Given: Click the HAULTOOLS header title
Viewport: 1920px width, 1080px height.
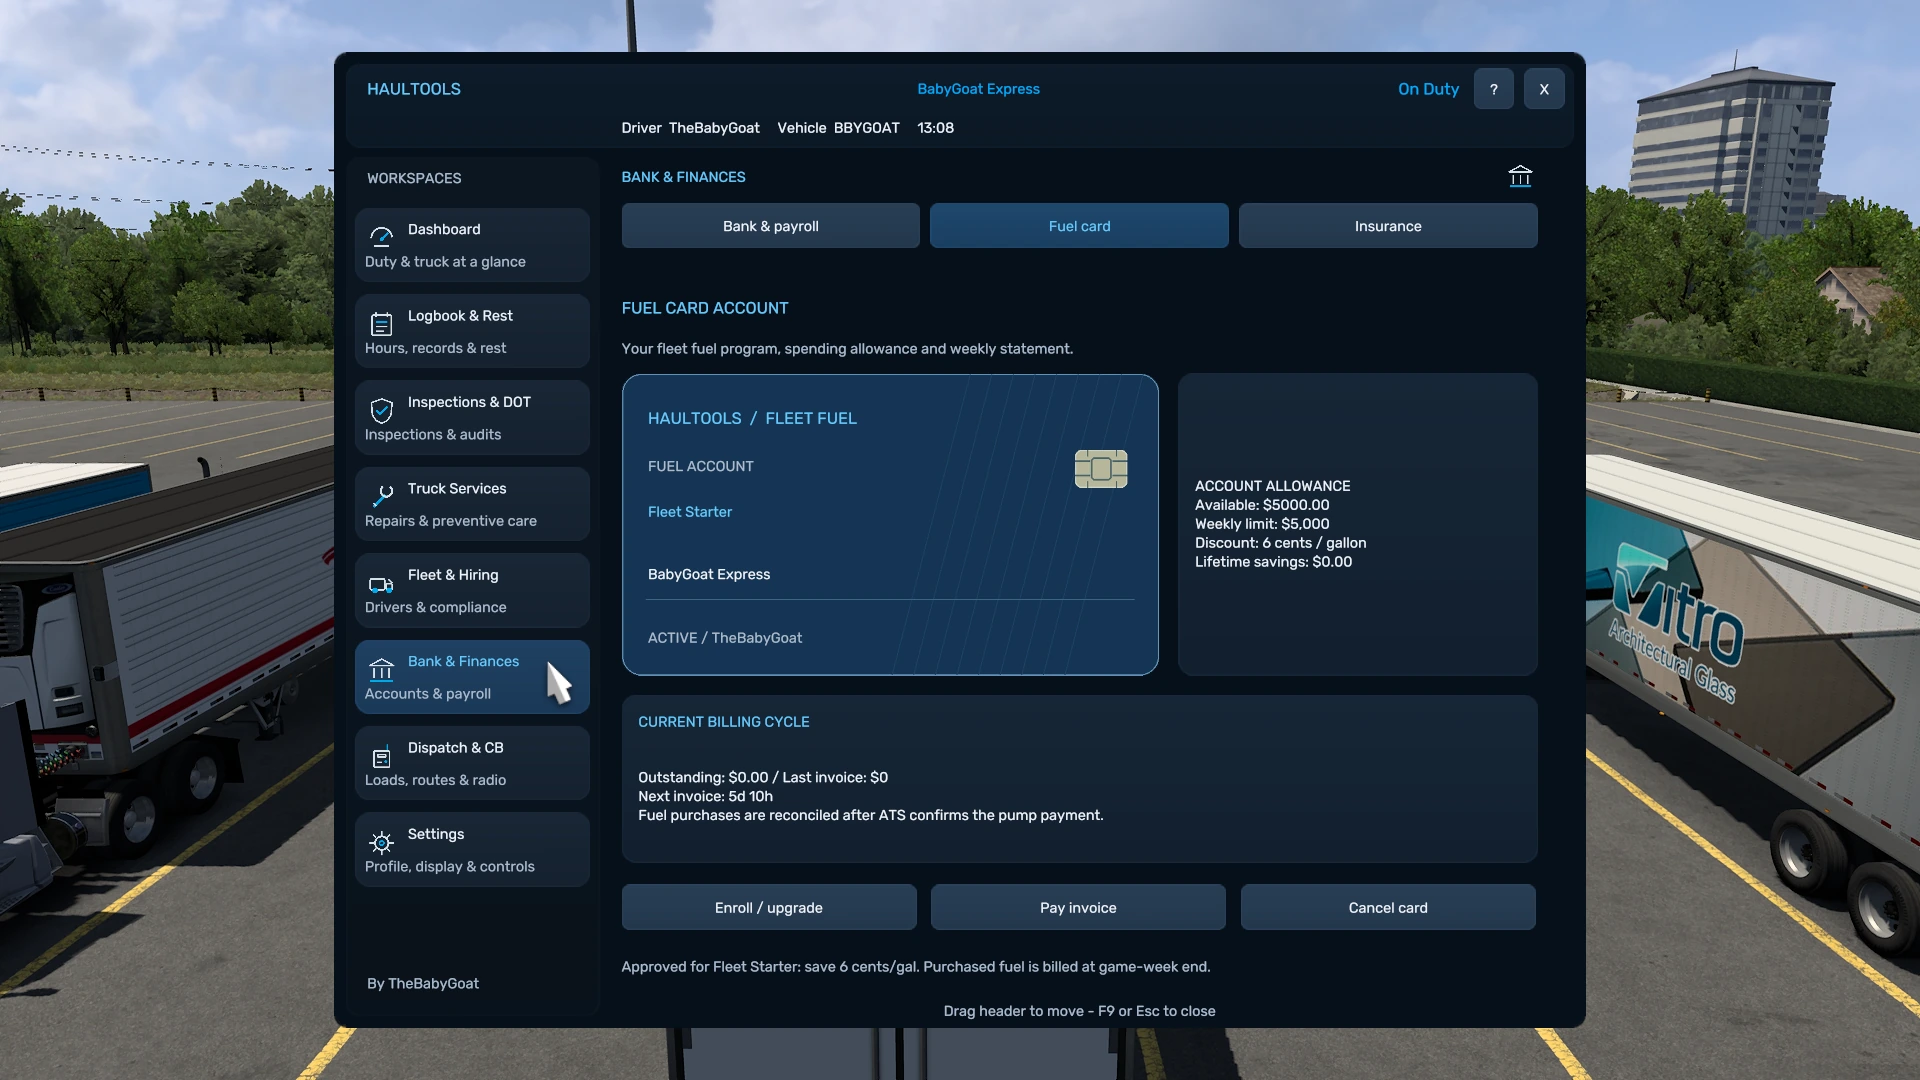Looking at the screenshot, I should [x=414, y=89].
